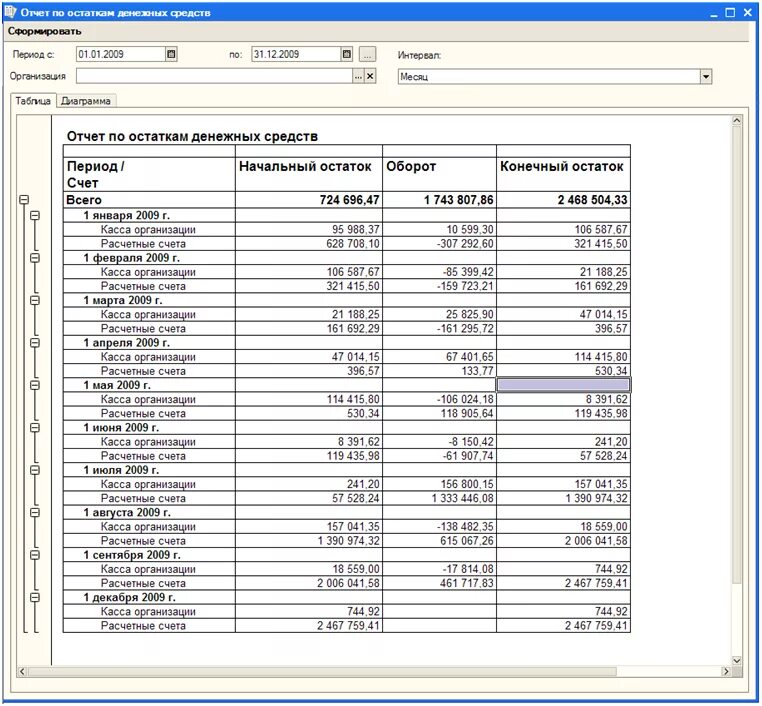Viewport: 762px width, 706px height.
Task: Click the Сформировать command
Action: 44,32
